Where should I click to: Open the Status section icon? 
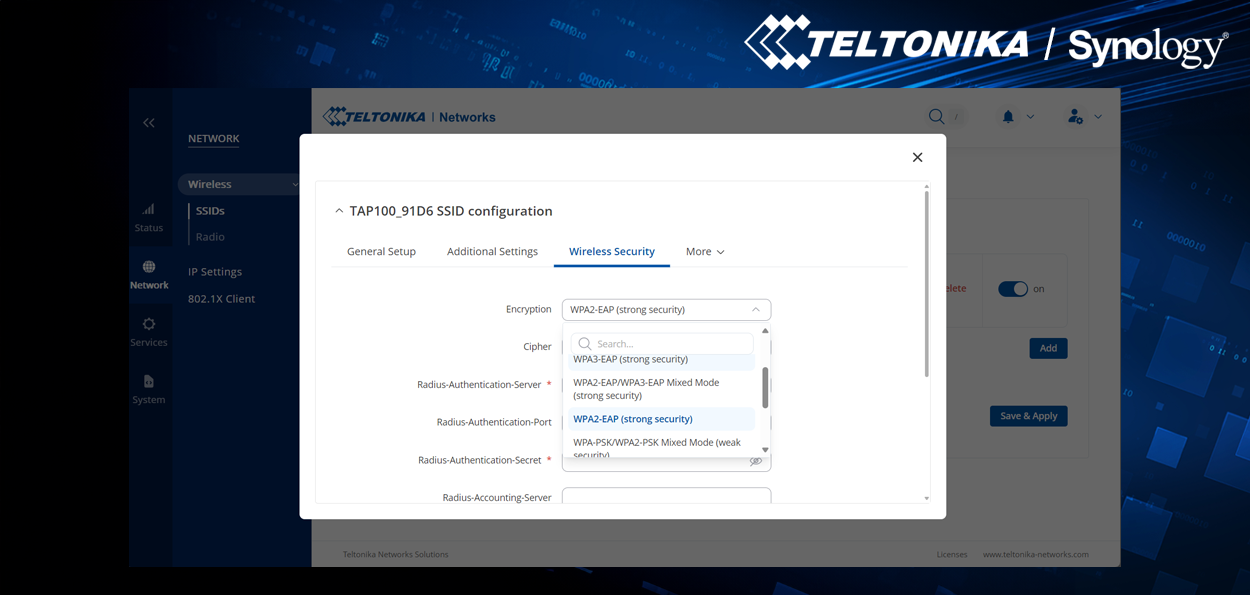148,210
